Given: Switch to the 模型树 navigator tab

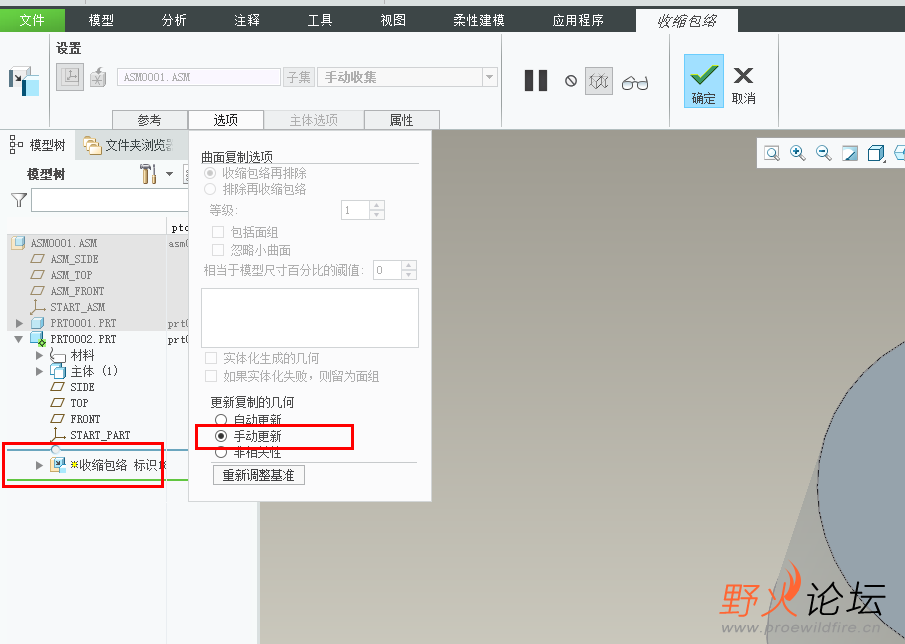Looking at the screenshot, I should coord(38,145).
